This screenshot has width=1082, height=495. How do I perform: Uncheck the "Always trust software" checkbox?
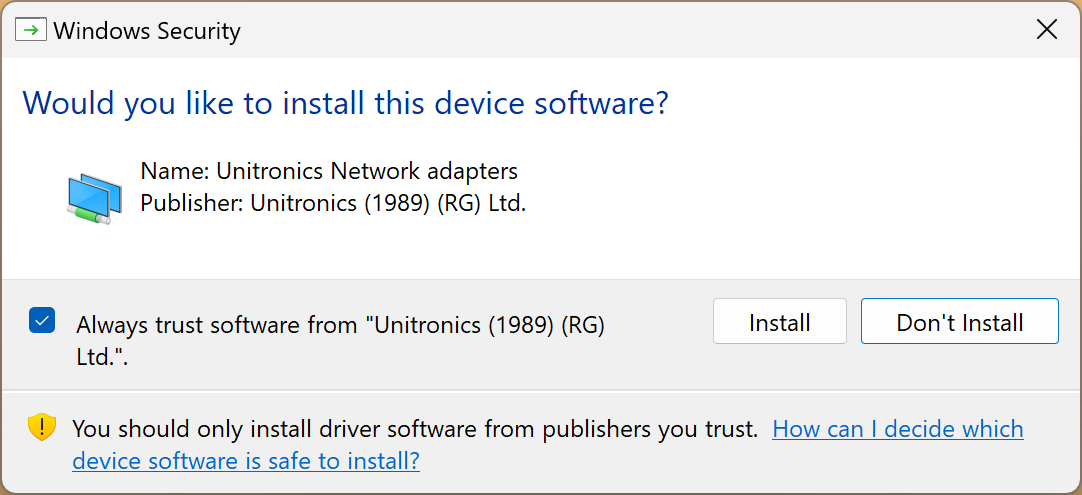click(x=42, y=321)
